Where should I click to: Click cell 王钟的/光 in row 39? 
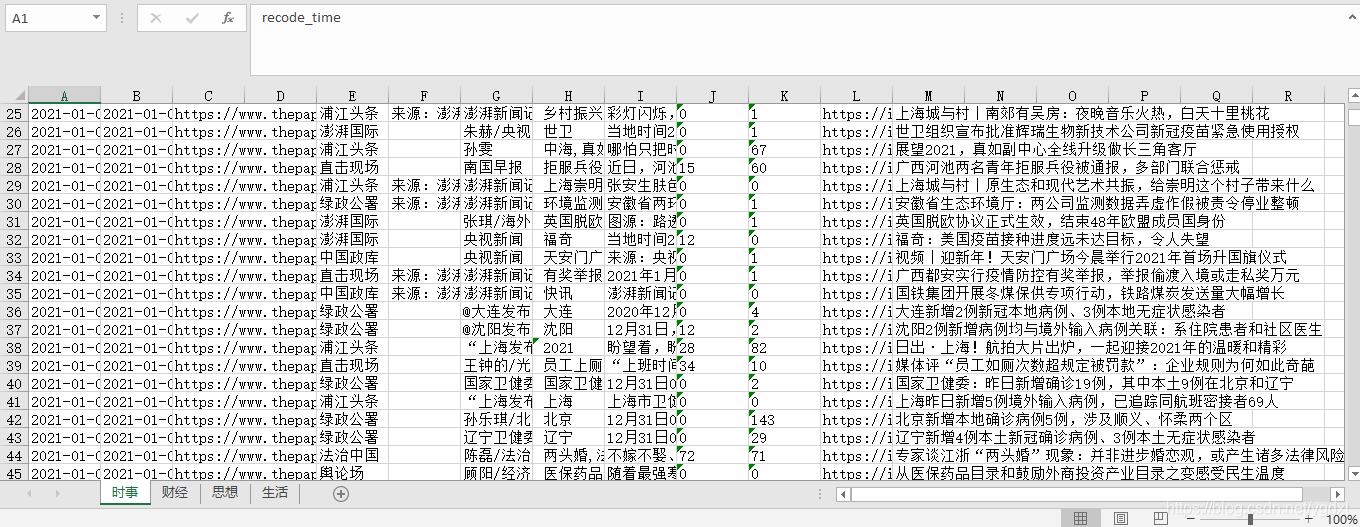click(497, 365)
